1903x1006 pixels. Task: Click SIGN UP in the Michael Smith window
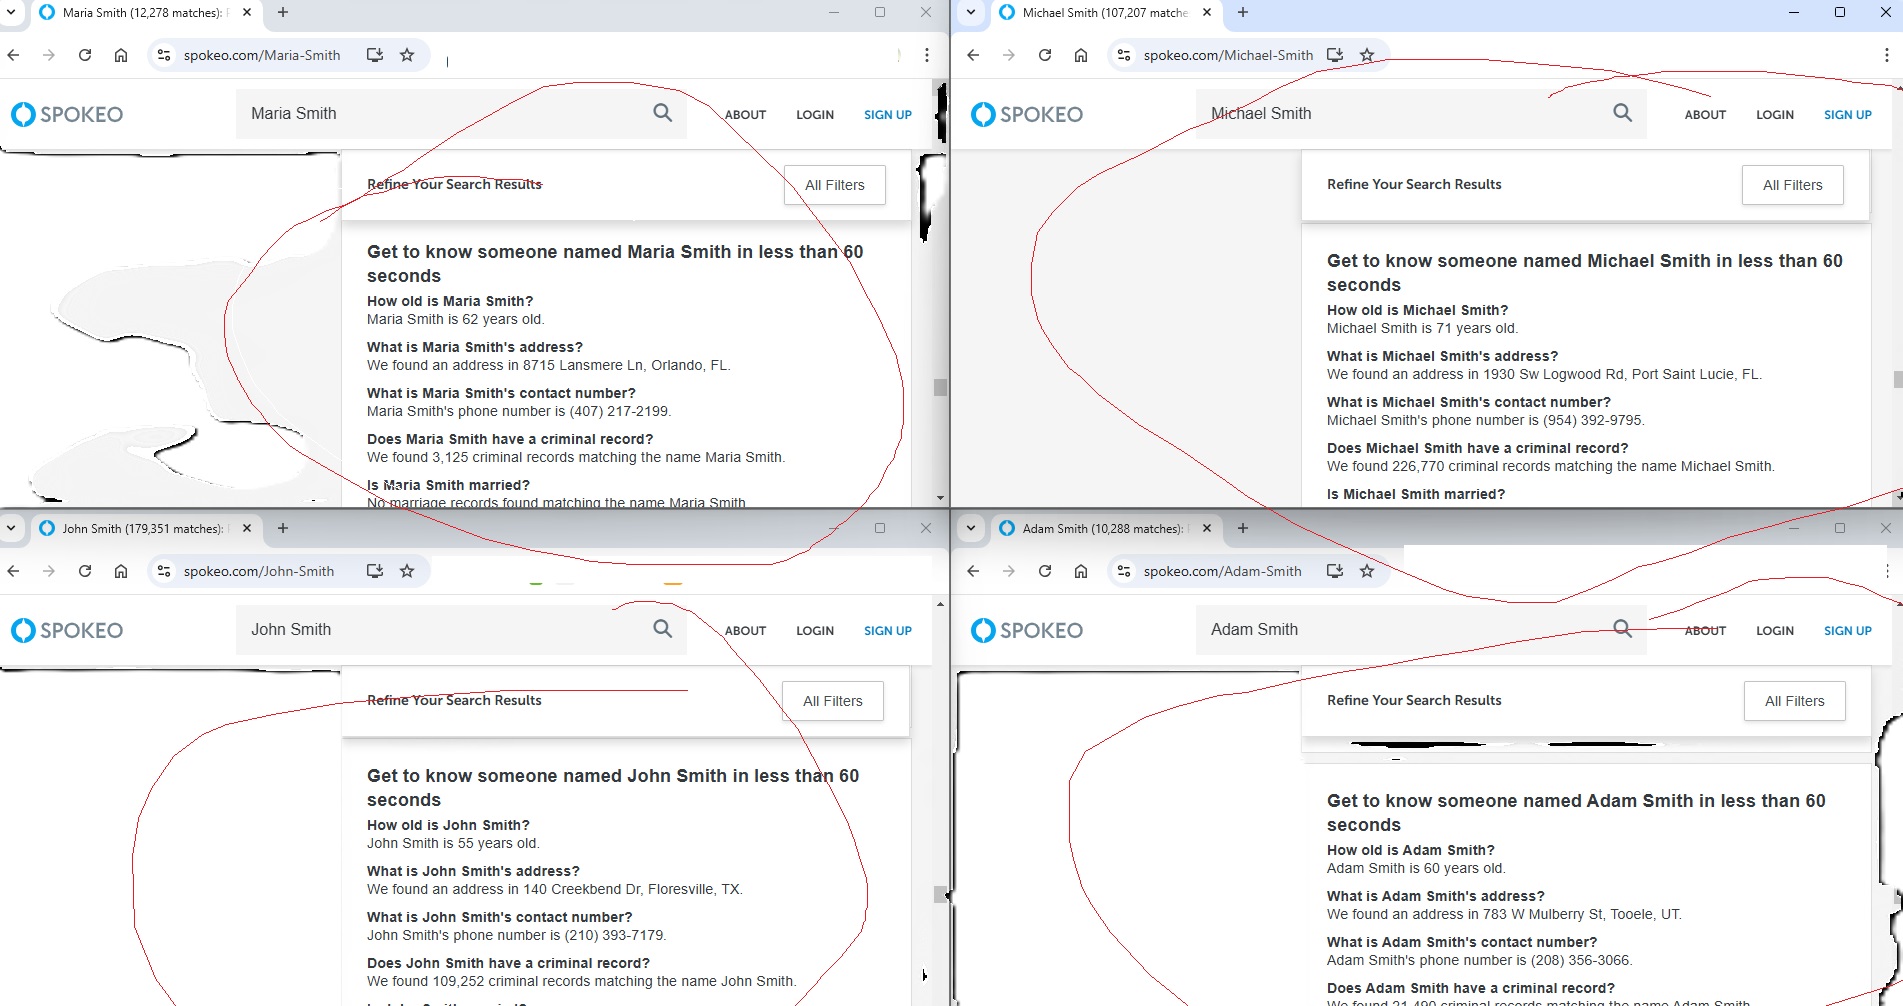(1847, 114)
